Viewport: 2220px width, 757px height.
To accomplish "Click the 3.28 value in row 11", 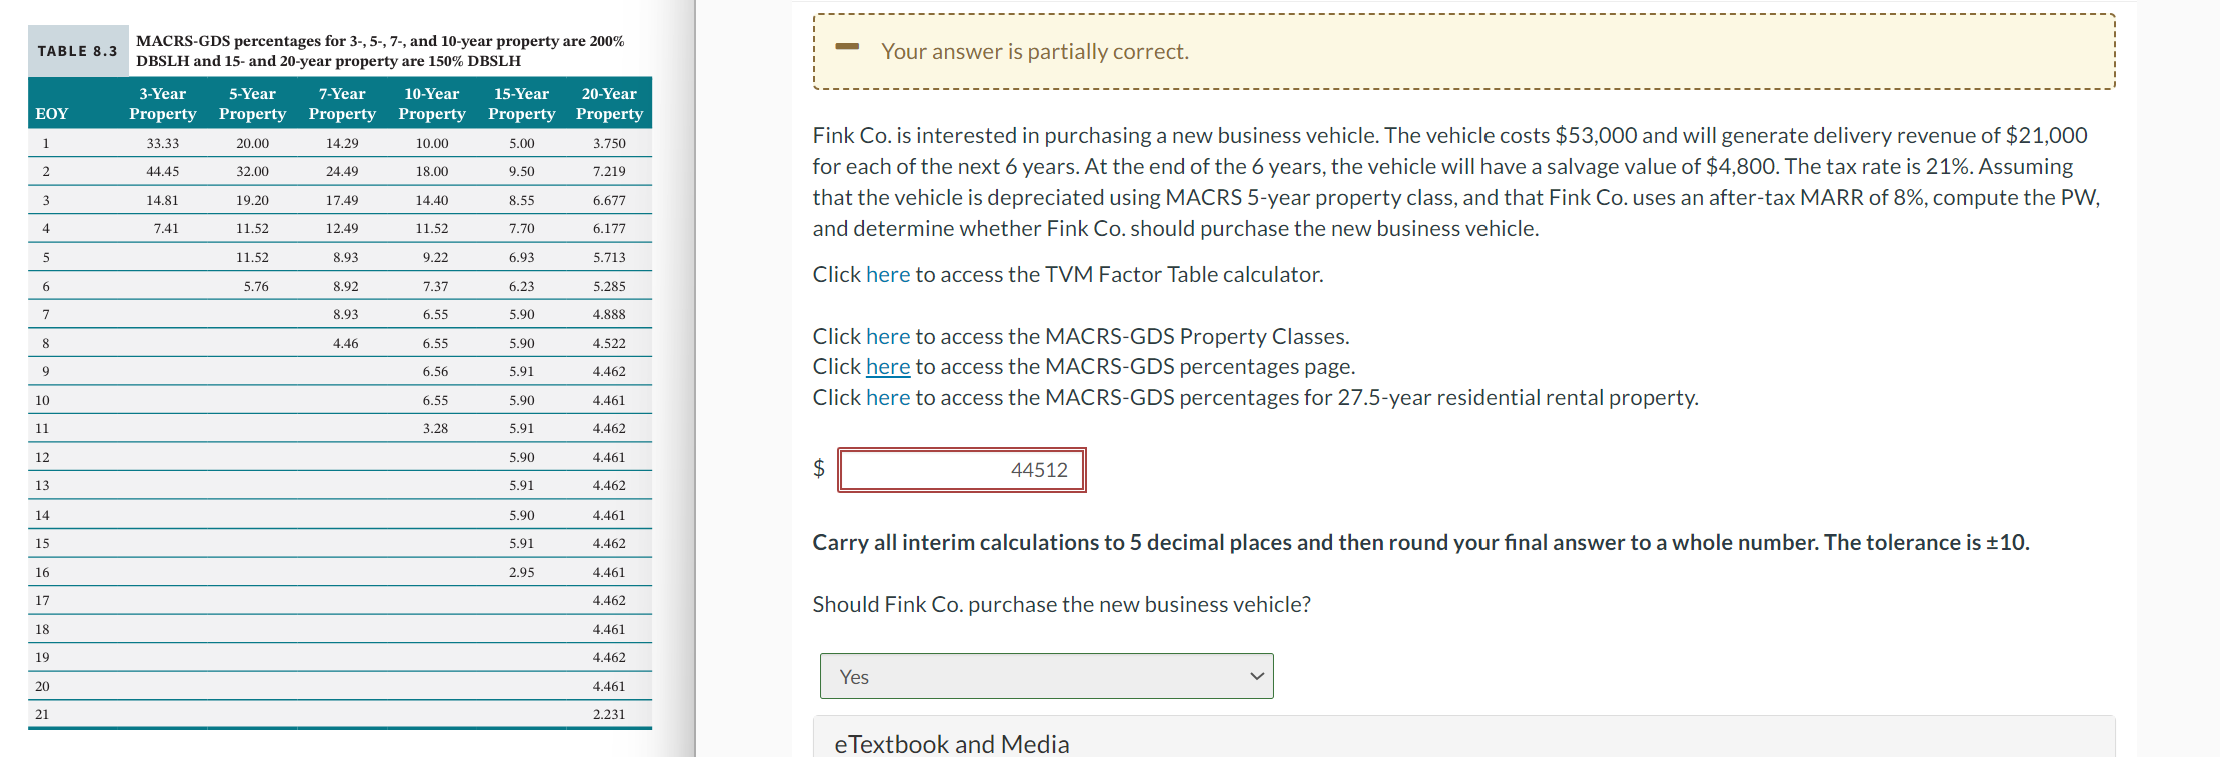I will (435, 428).
